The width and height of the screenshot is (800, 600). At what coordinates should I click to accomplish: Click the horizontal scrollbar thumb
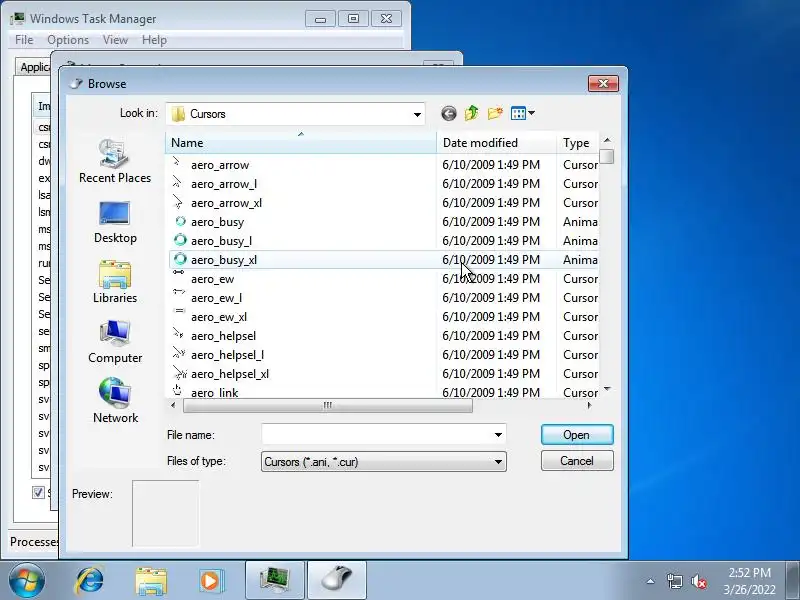[328, 405]
